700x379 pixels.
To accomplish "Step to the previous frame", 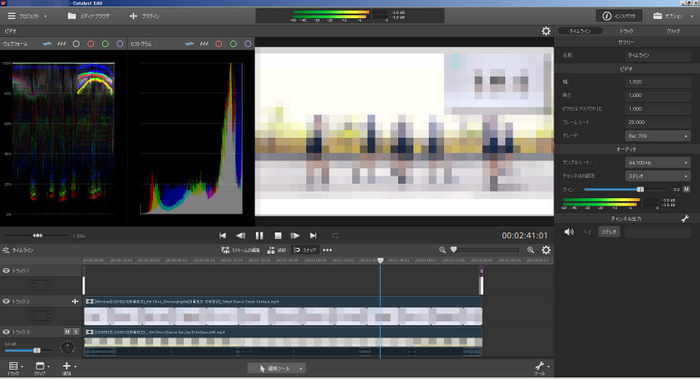I will (241, 235).
